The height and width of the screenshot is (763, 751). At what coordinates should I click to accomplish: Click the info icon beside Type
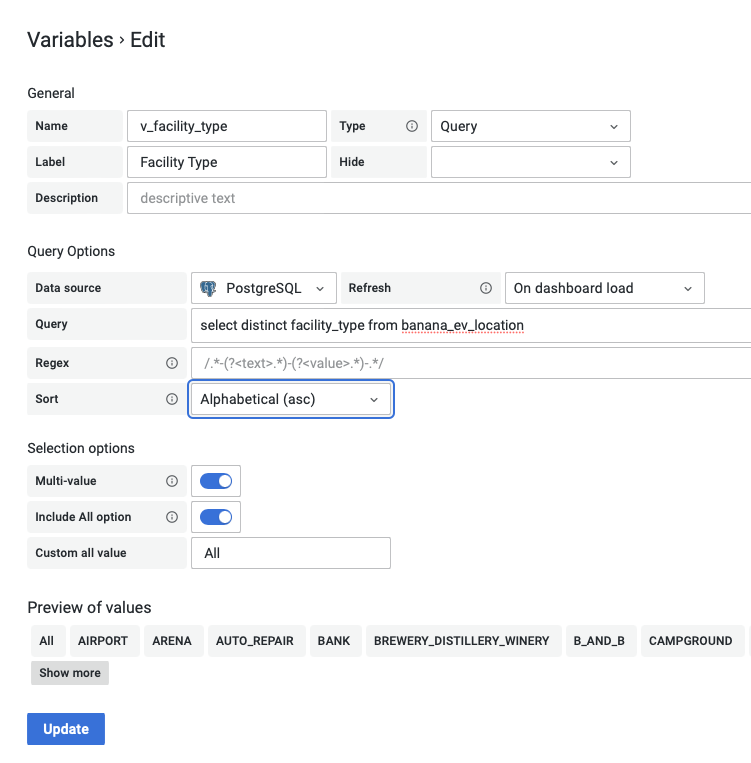click(x=412, y=126)
